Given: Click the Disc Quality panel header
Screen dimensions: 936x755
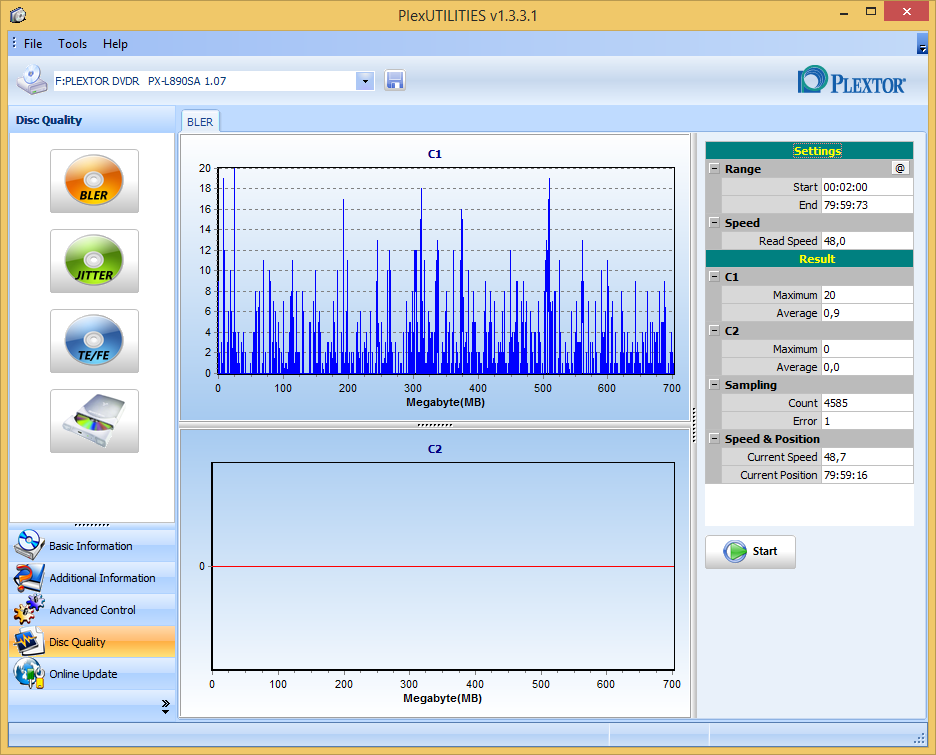Looking at the screenshot, I should pos(92,120).
